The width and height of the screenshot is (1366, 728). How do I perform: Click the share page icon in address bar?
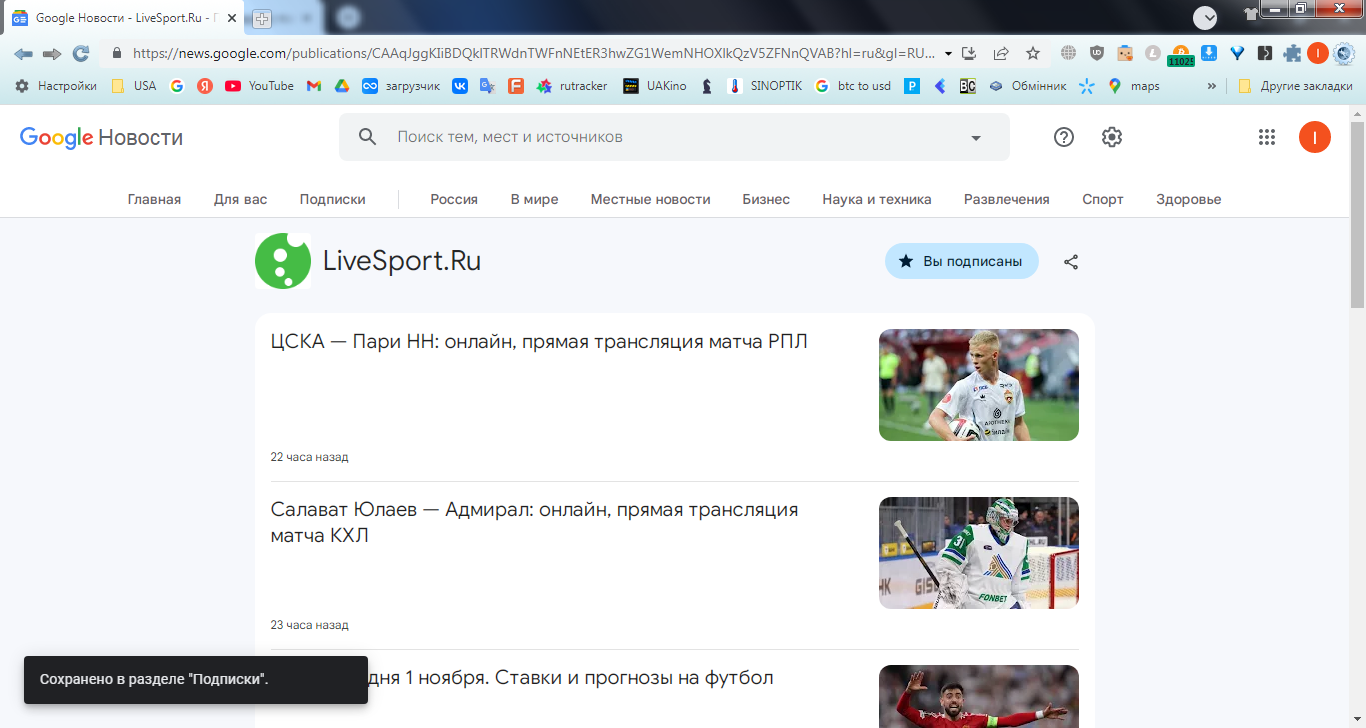pos(1001,53)
